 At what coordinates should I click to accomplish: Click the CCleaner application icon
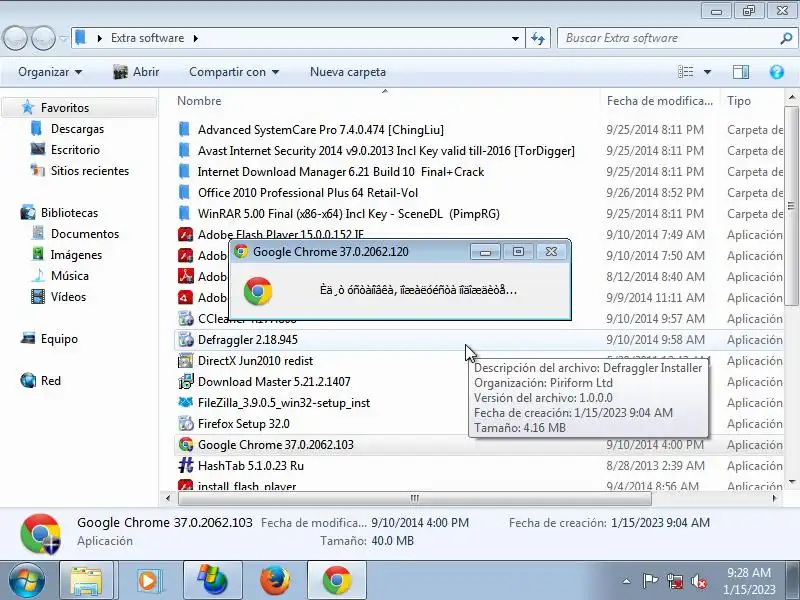[185, 318]
